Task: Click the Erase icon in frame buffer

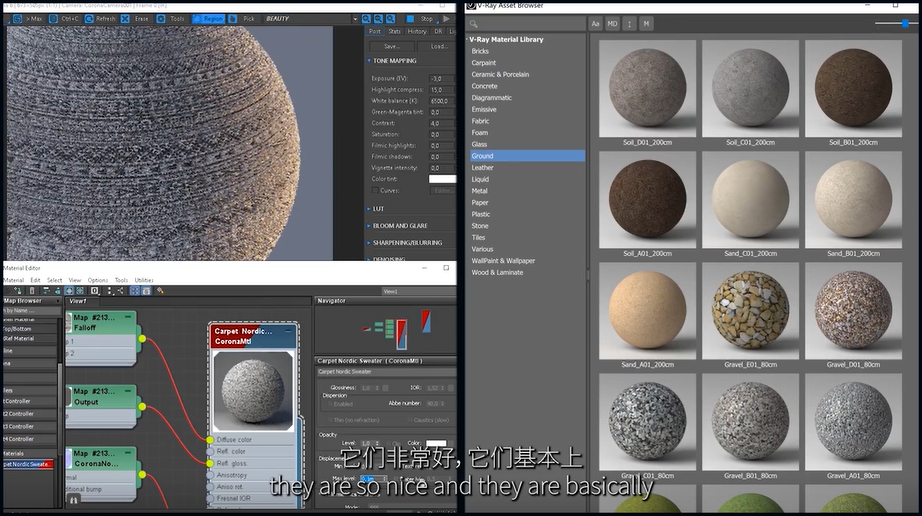Action: click(125, 19)
